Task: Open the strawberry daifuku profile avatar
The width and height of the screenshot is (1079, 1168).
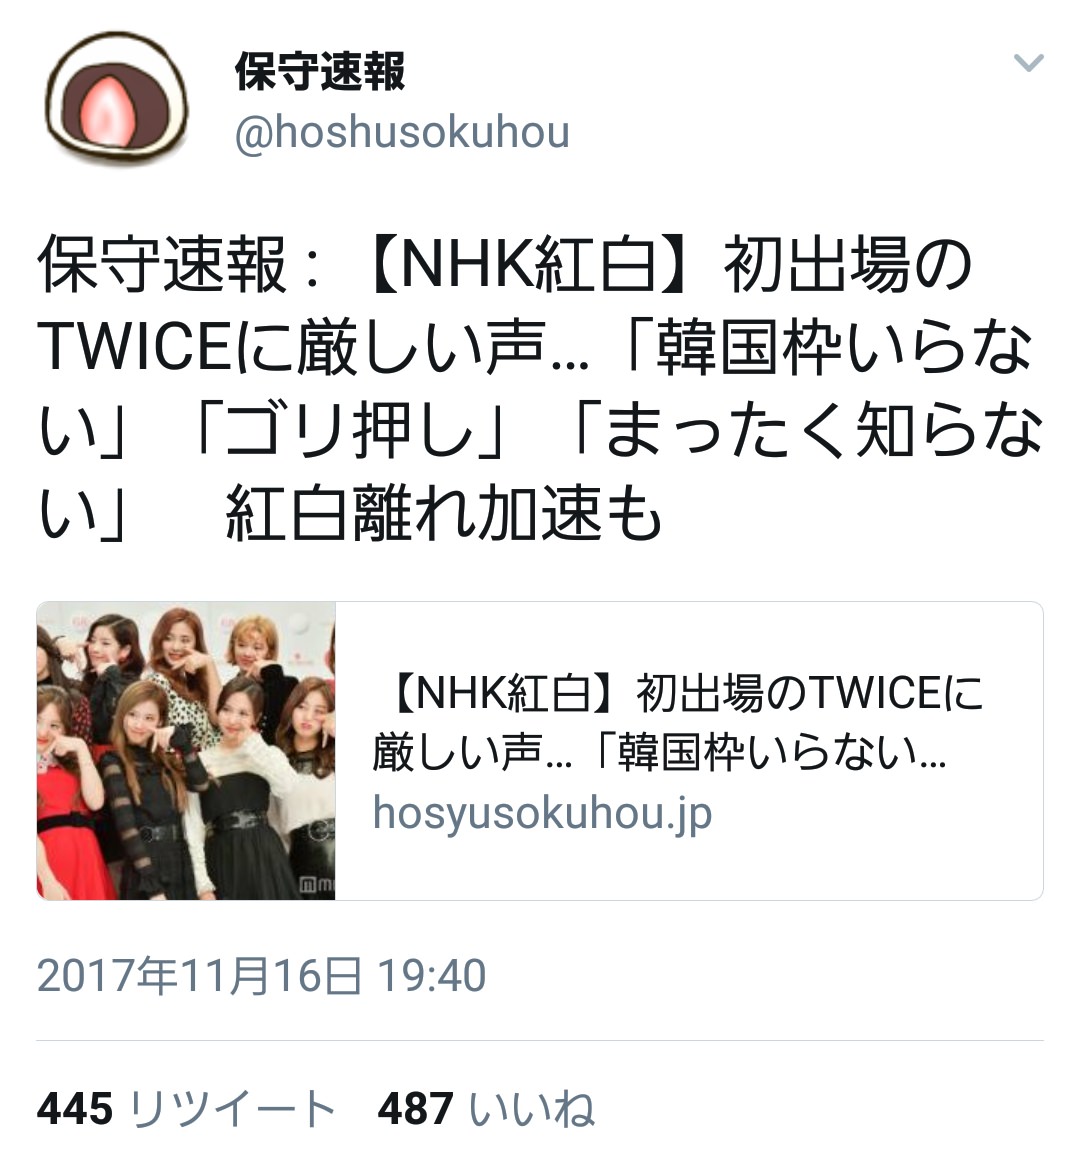Action: [x=116, y=98]
